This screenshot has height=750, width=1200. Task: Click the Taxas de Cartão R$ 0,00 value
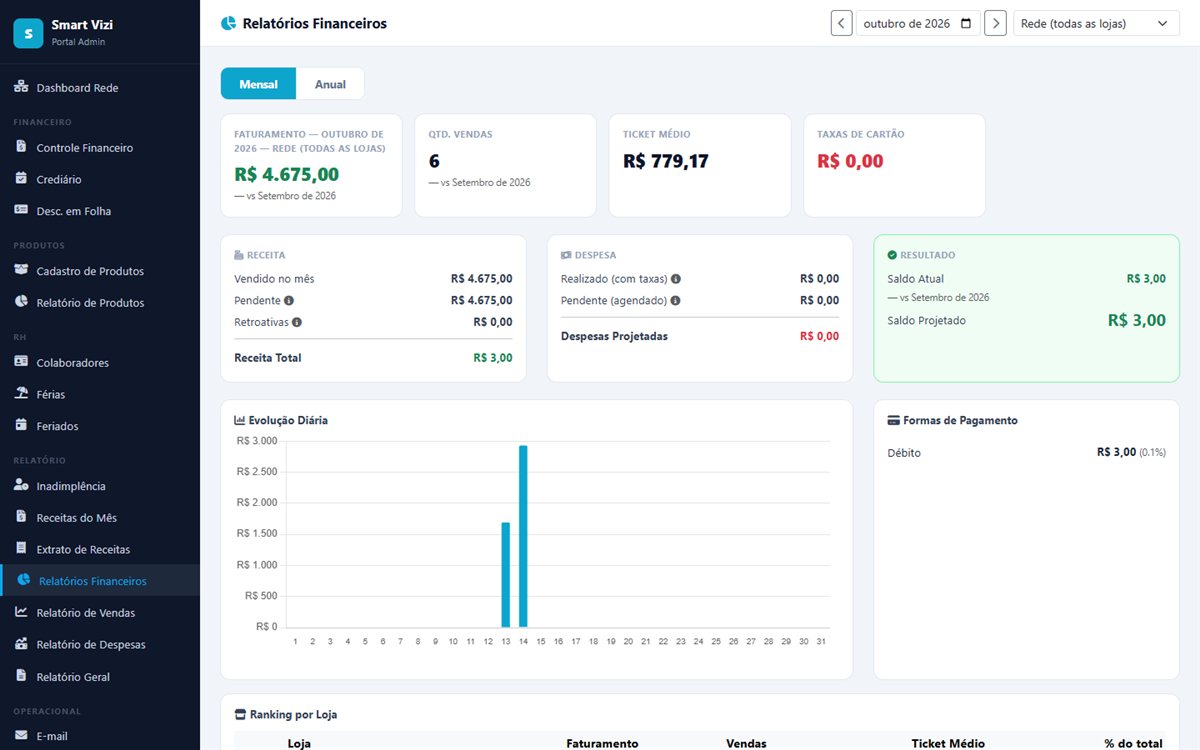pos(850,161)
